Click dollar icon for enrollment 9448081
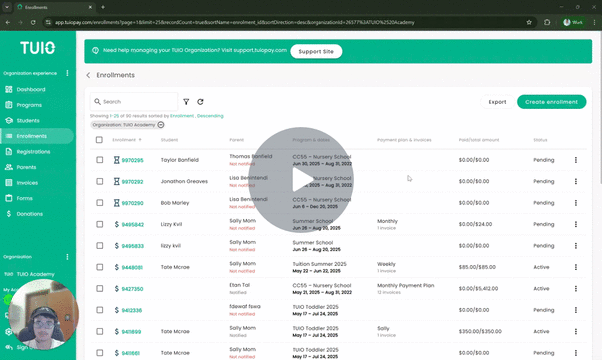 click(116, 267)
